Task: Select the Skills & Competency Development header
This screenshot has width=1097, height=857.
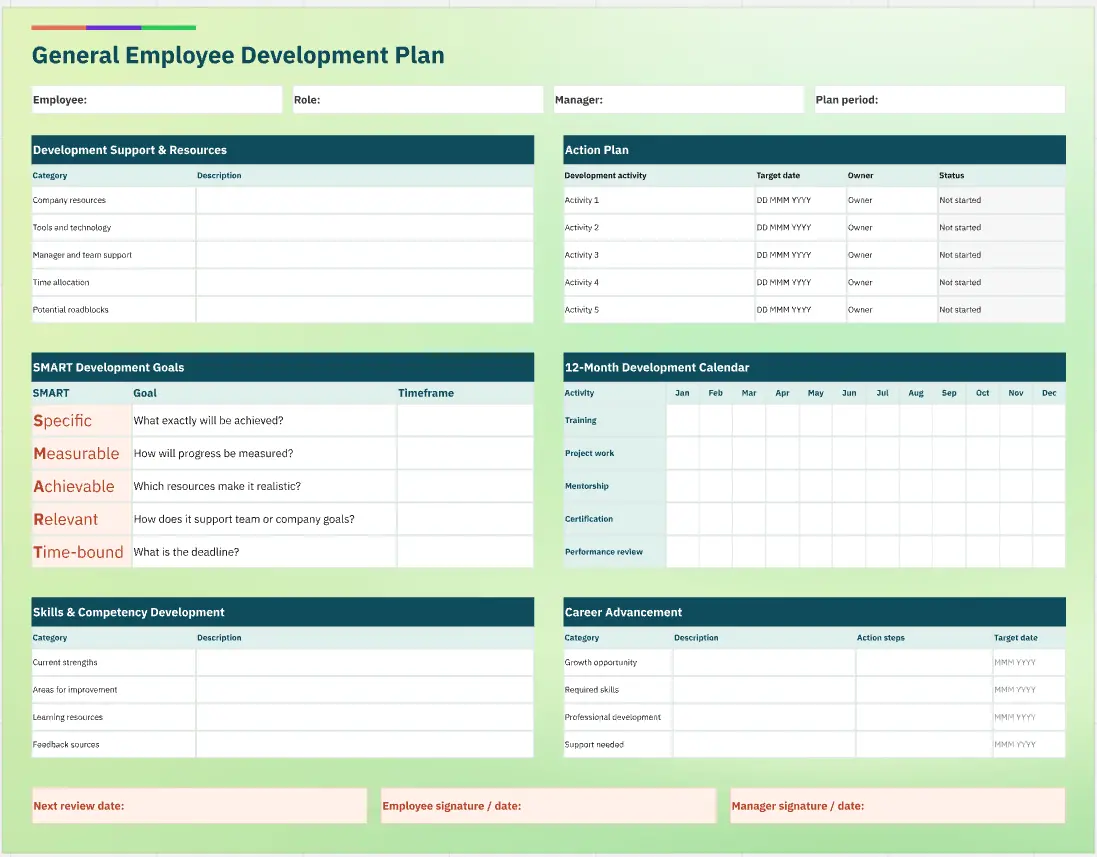Action: click(x=283, y=612)
